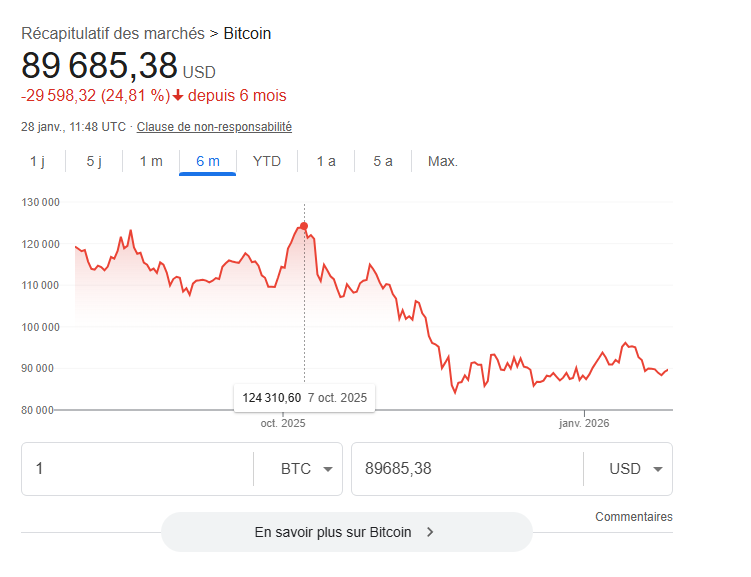This screenshot has width=751, height=577.
Task: Select the 5 a range tab
Action: [383, 161]
